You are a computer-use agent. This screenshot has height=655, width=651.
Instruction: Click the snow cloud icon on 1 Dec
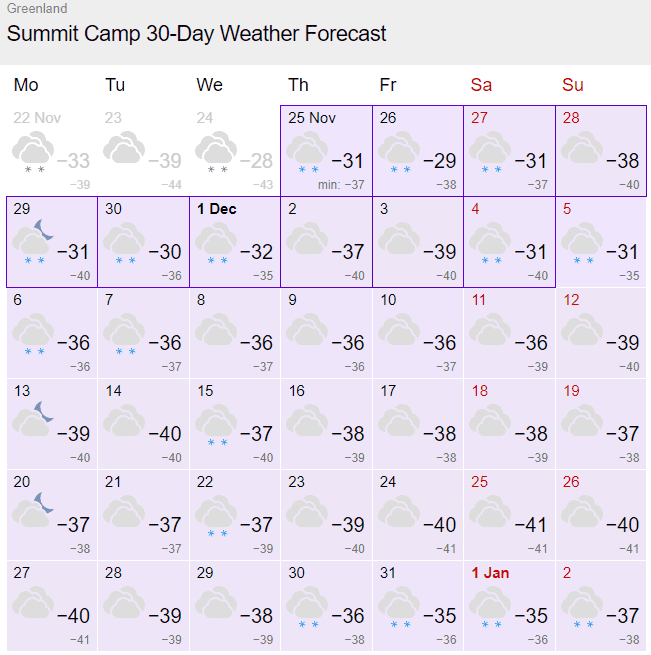coord(216,243)
